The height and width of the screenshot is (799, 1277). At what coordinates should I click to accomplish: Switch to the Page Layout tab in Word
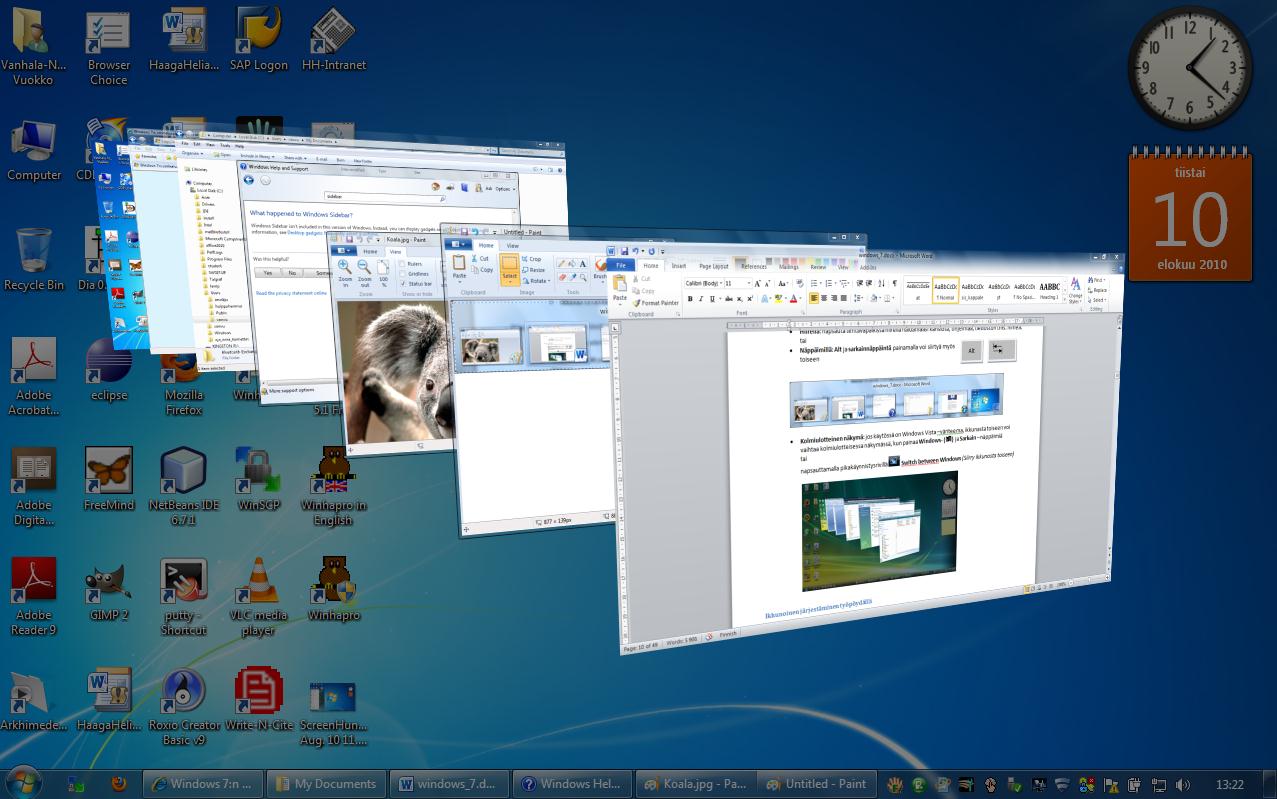point(714,266)
